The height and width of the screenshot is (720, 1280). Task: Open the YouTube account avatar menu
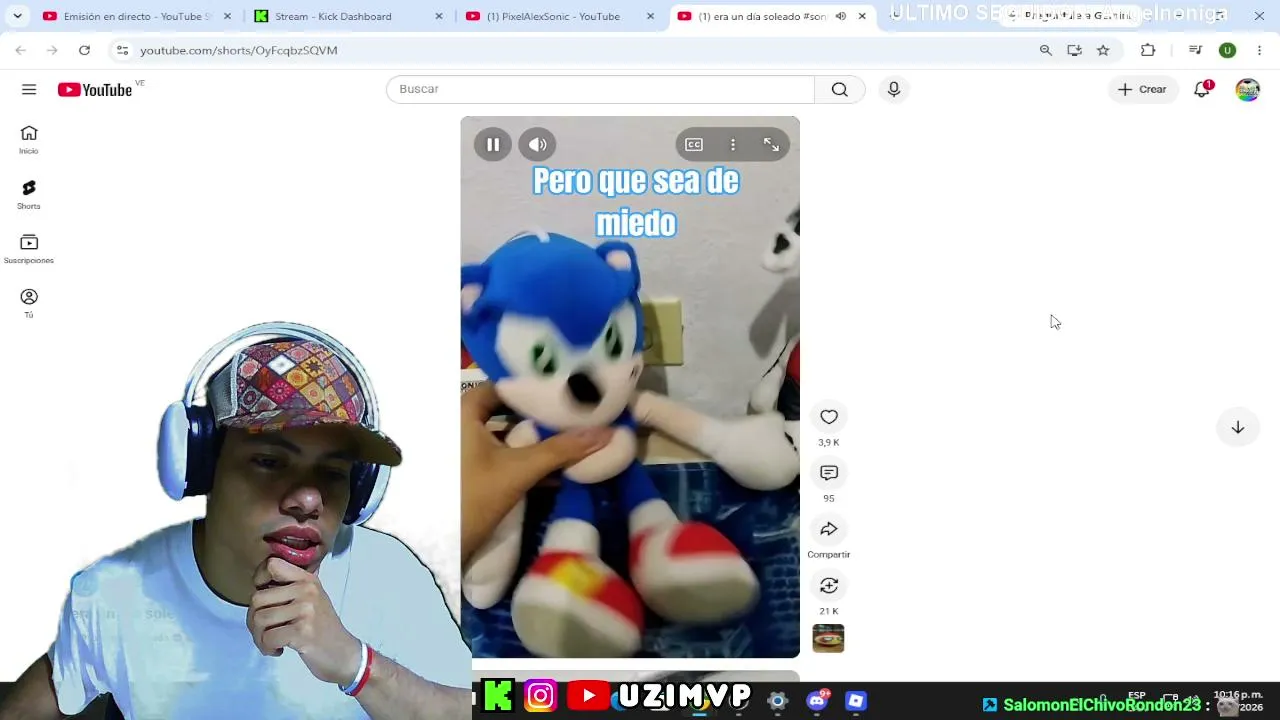click(x=1248, y=89)
